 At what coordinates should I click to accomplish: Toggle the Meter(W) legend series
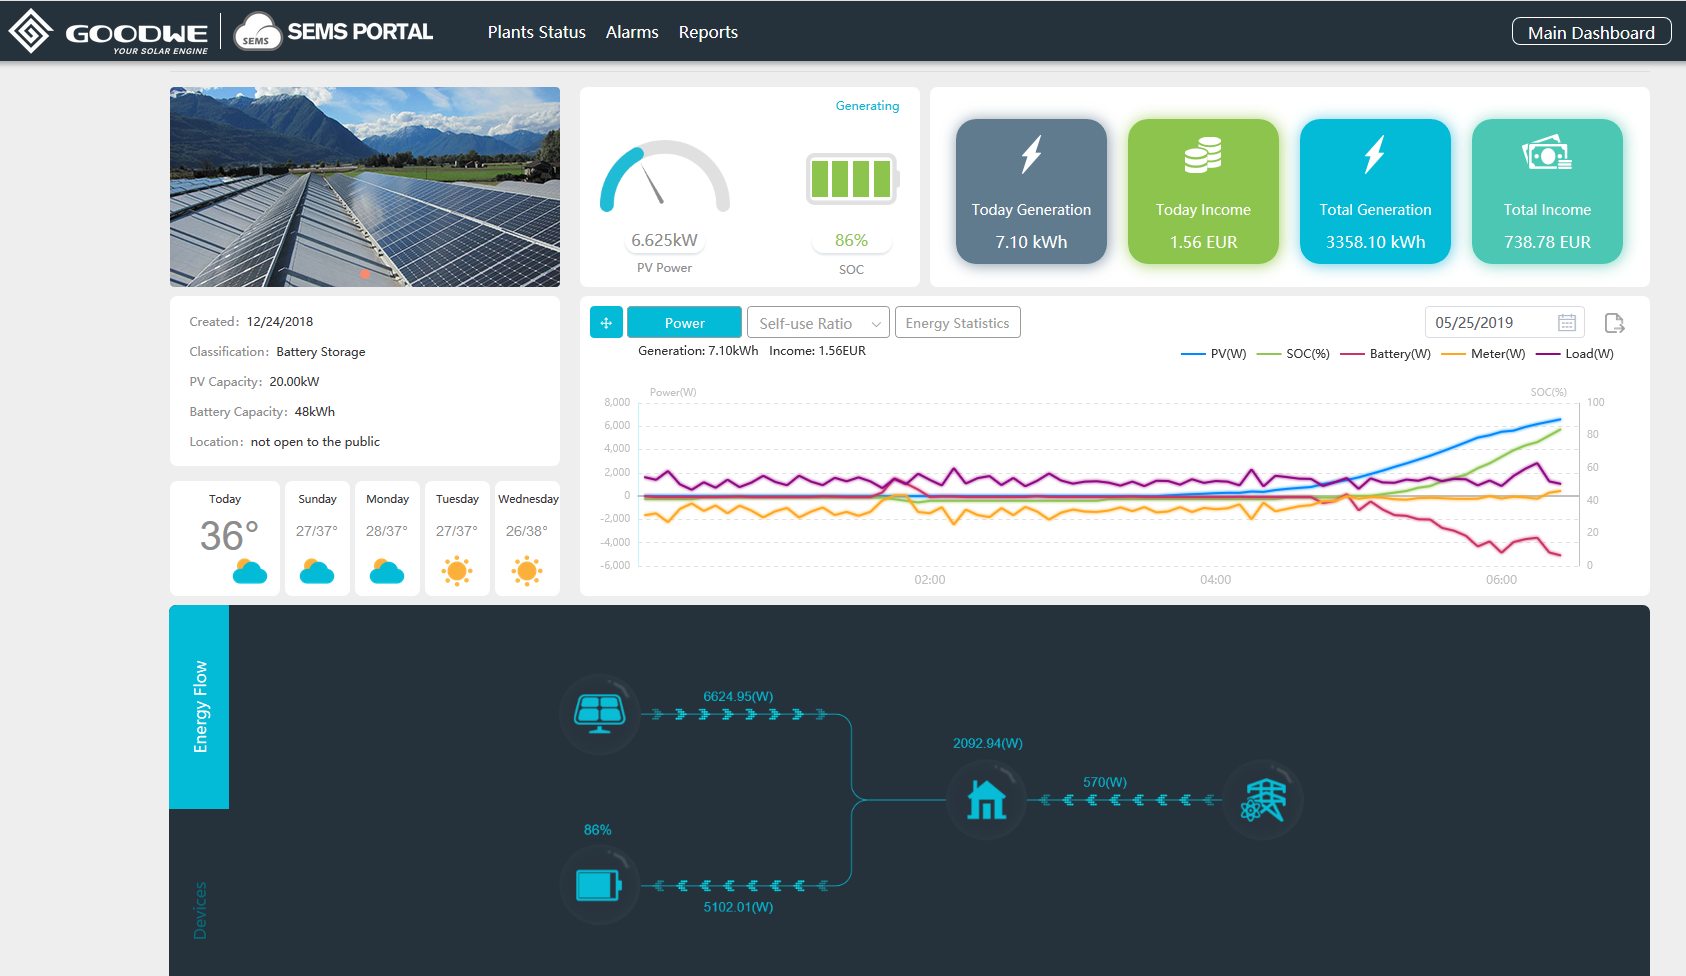[1484, 354]
